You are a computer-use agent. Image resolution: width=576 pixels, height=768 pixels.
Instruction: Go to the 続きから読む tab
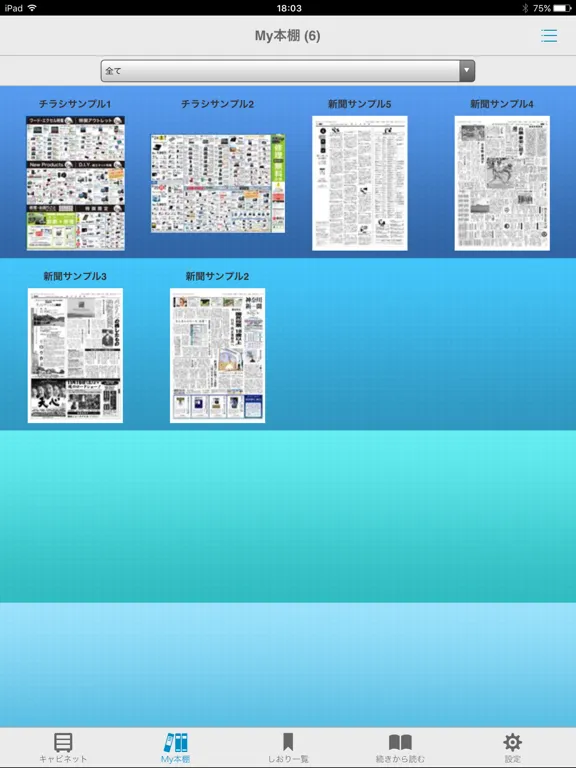[x=400, y=748]
